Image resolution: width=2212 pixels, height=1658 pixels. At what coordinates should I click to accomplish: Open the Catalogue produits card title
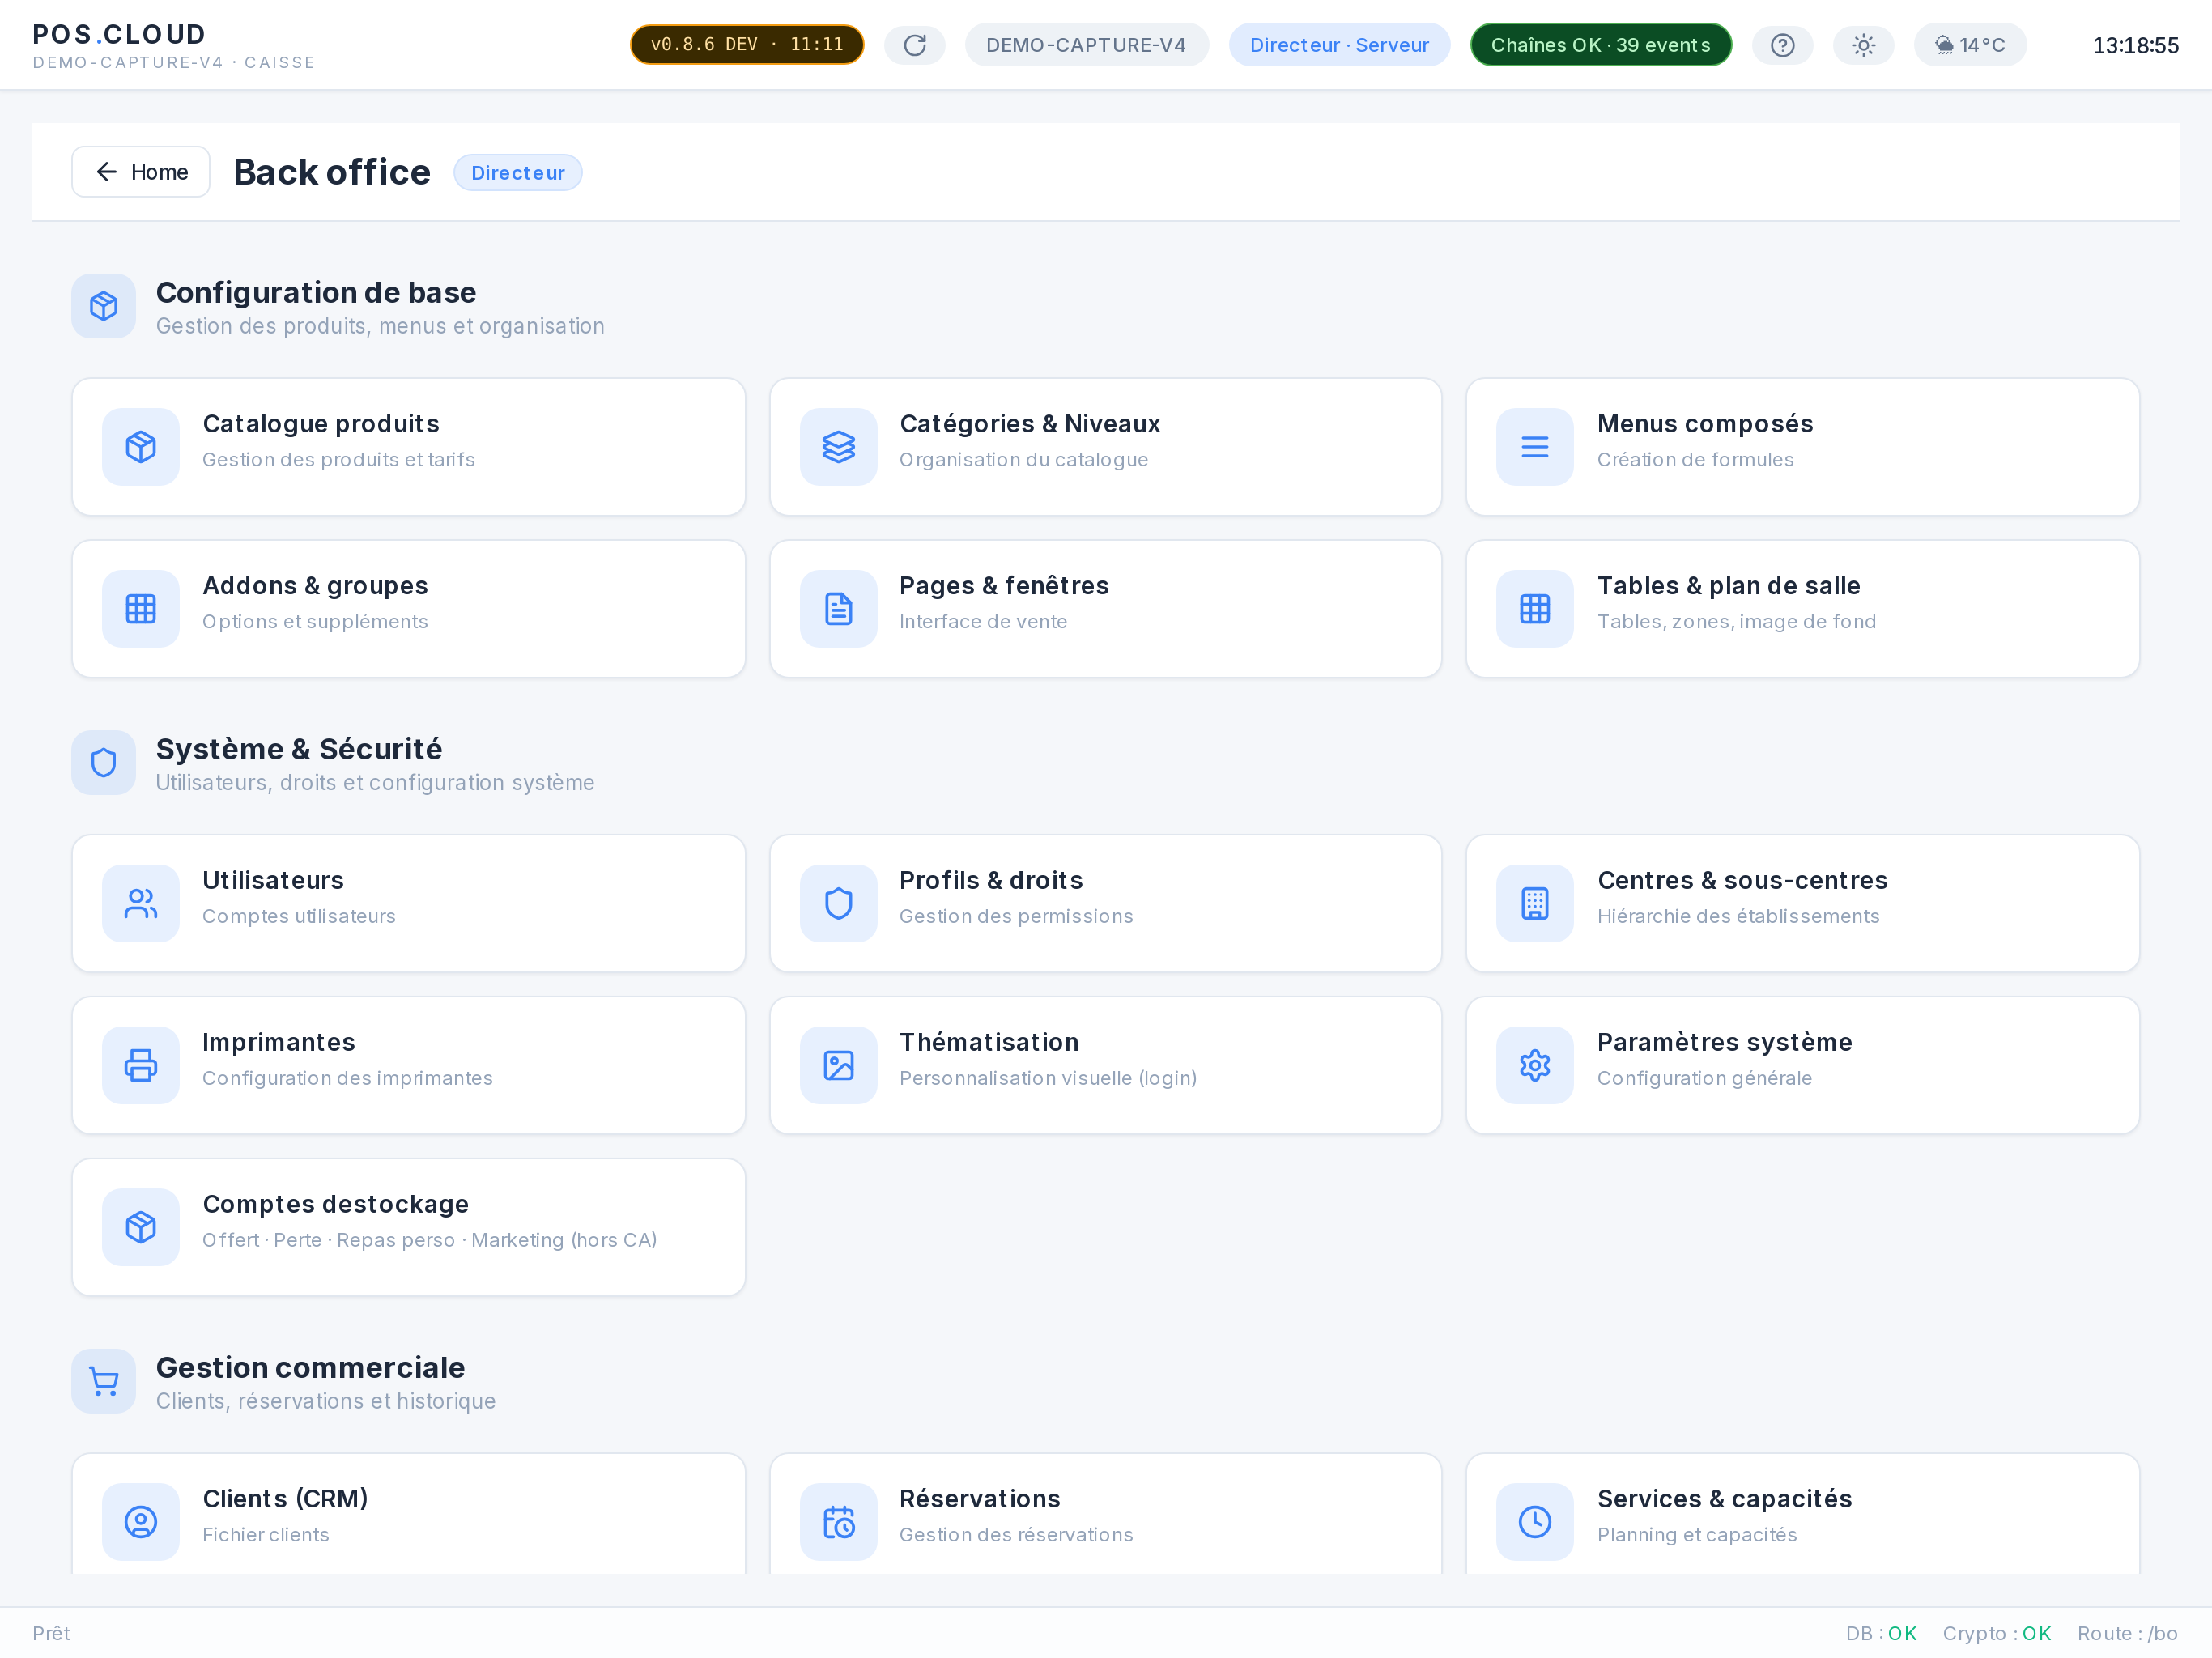pyautogui.click(x=321, y=424)
